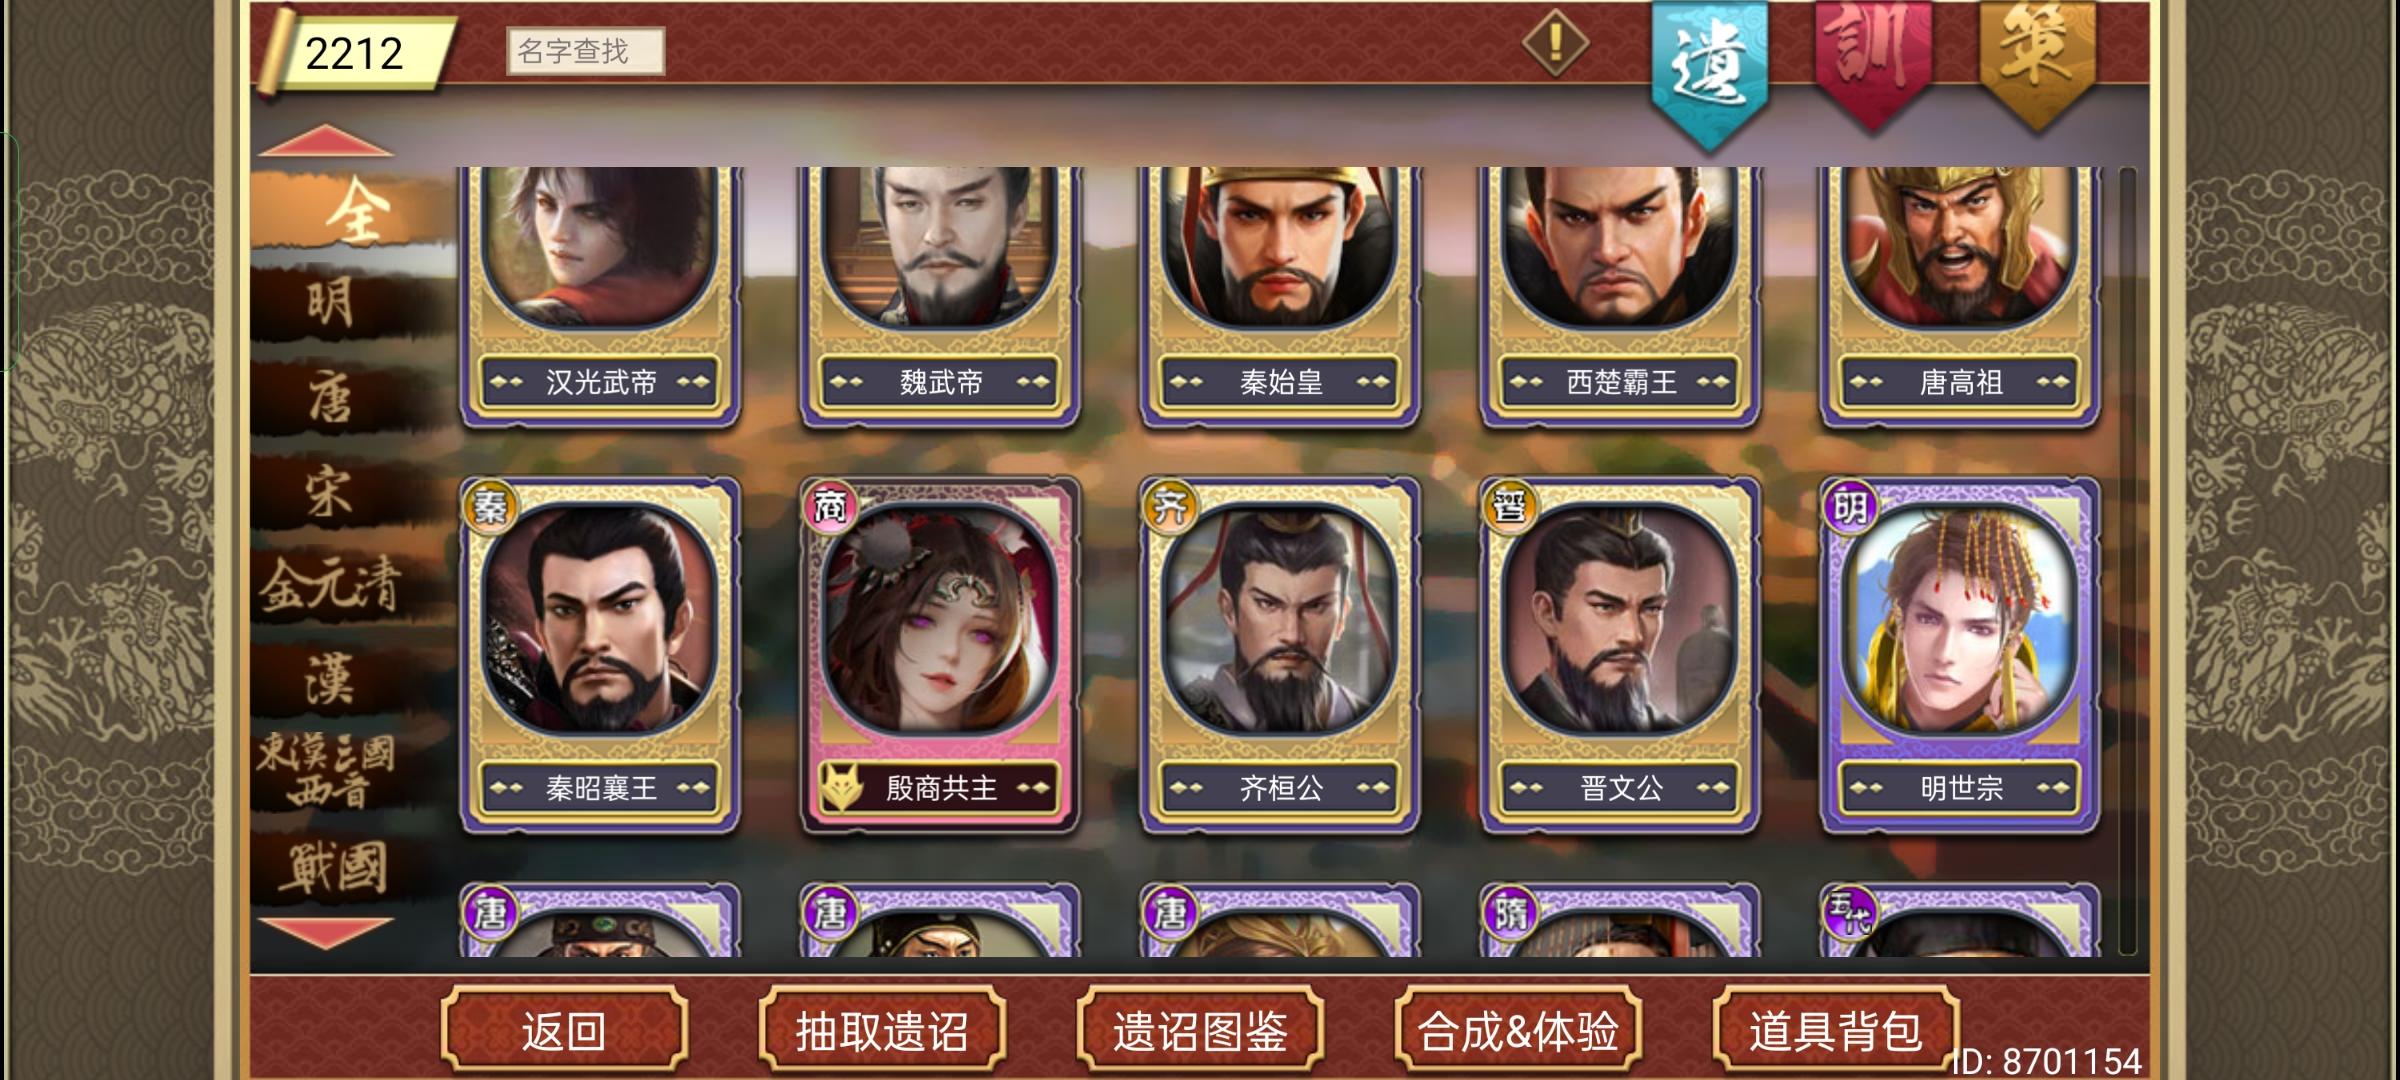Select the 金元清 dynasty filter
The image size is (2400, 1080).
(330, 585)
